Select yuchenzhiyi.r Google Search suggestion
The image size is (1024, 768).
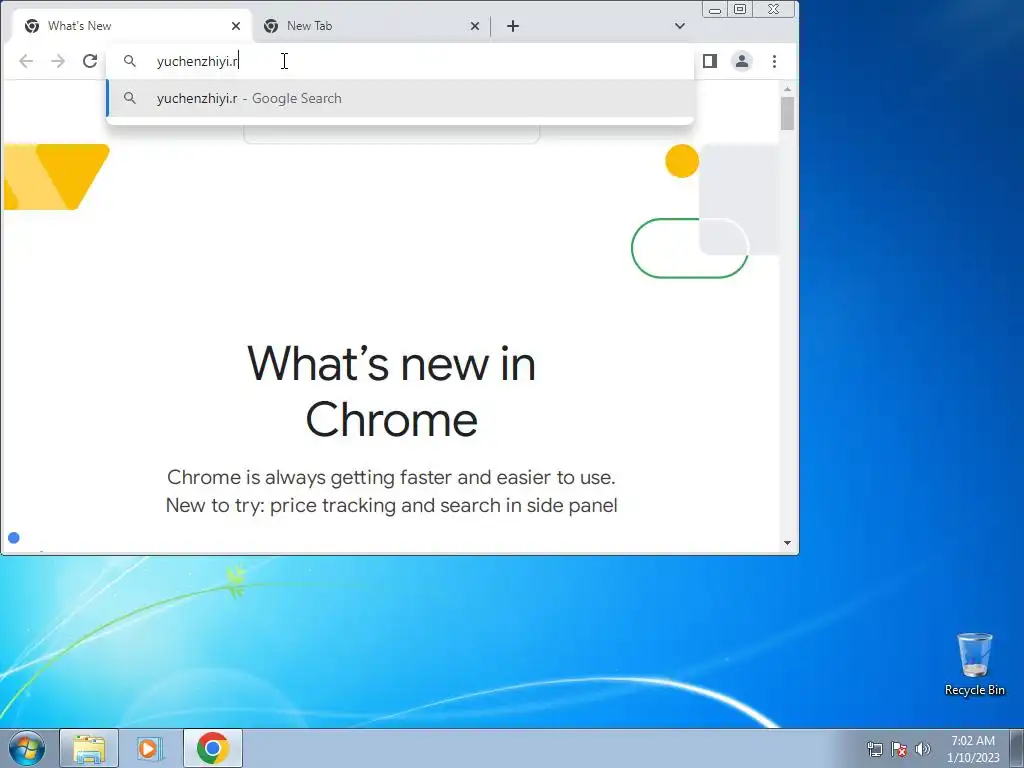400,99
